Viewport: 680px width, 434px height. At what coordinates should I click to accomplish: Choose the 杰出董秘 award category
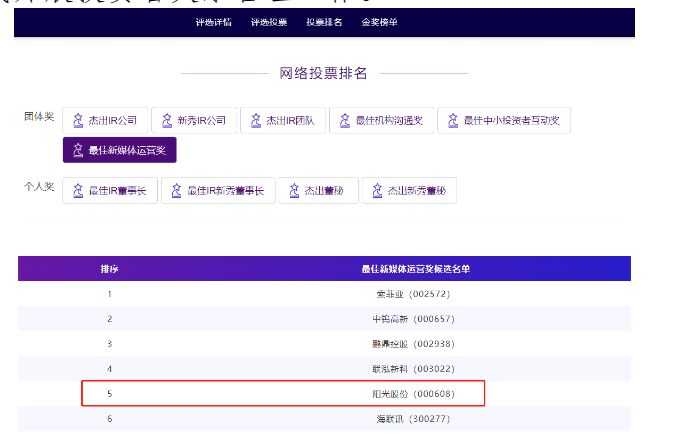click(318, 191)
